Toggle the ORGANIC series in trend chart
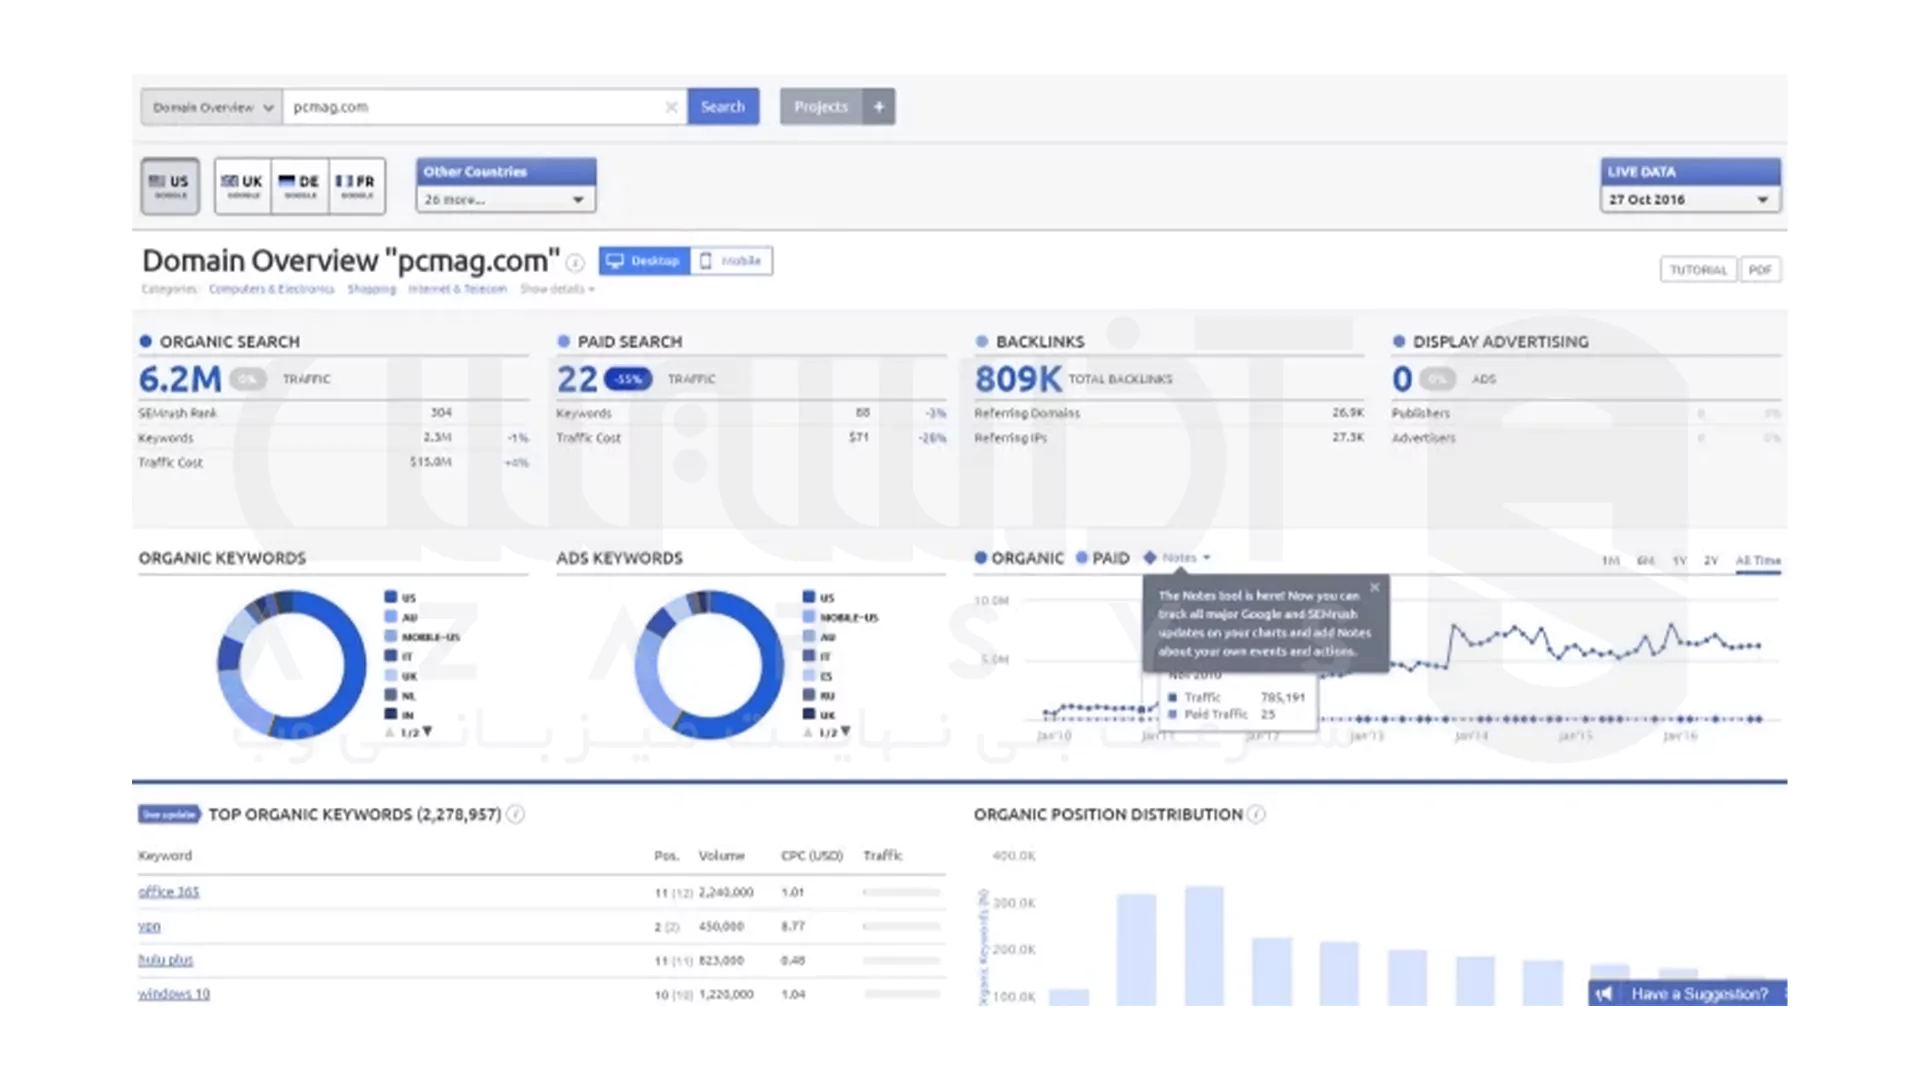 pyautogui.click(x=1019, y=558)
